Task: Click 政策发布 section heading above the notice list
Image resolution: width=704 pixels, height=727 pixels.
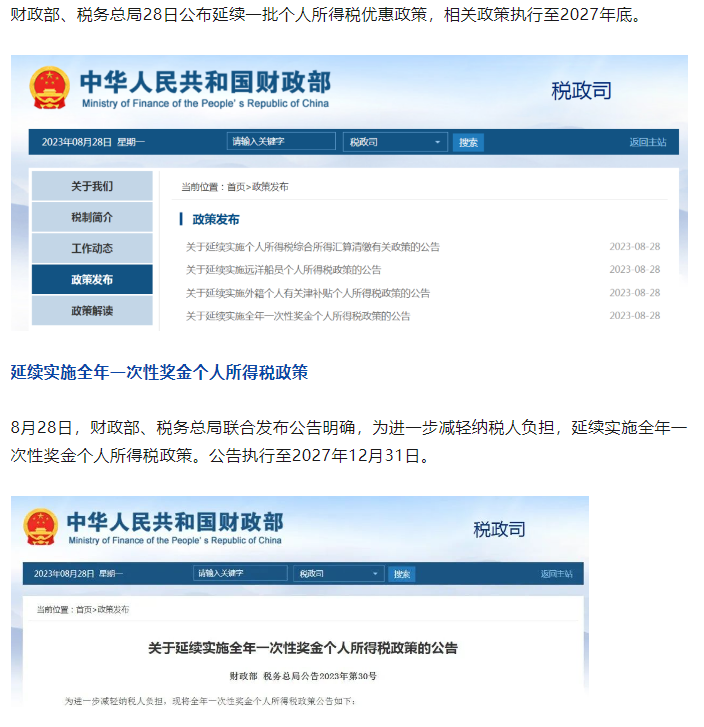Action: tap(216, 219)
